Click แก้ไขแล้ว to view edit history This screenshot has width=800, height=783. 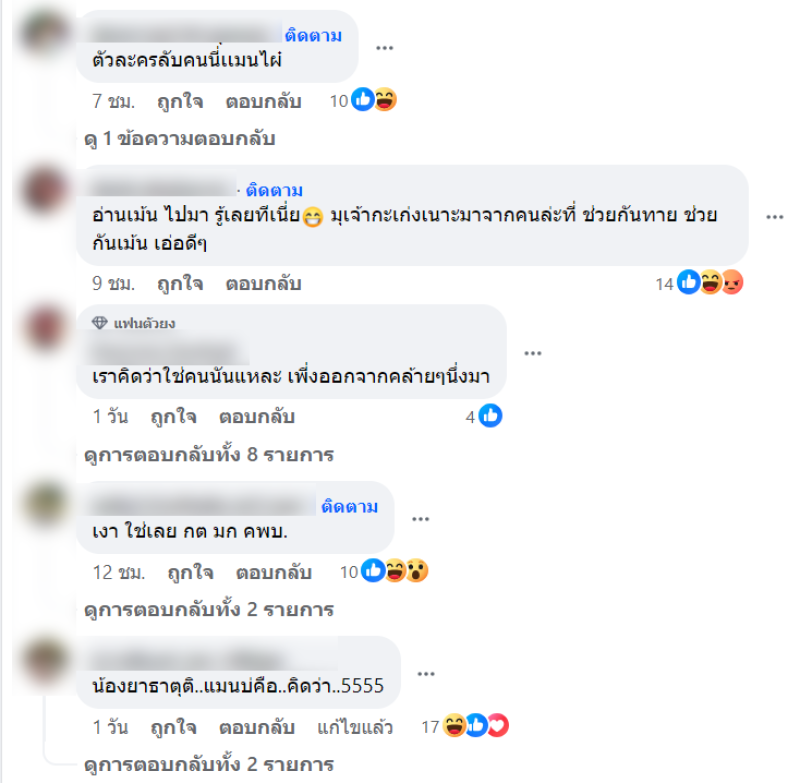coord(355,727)
